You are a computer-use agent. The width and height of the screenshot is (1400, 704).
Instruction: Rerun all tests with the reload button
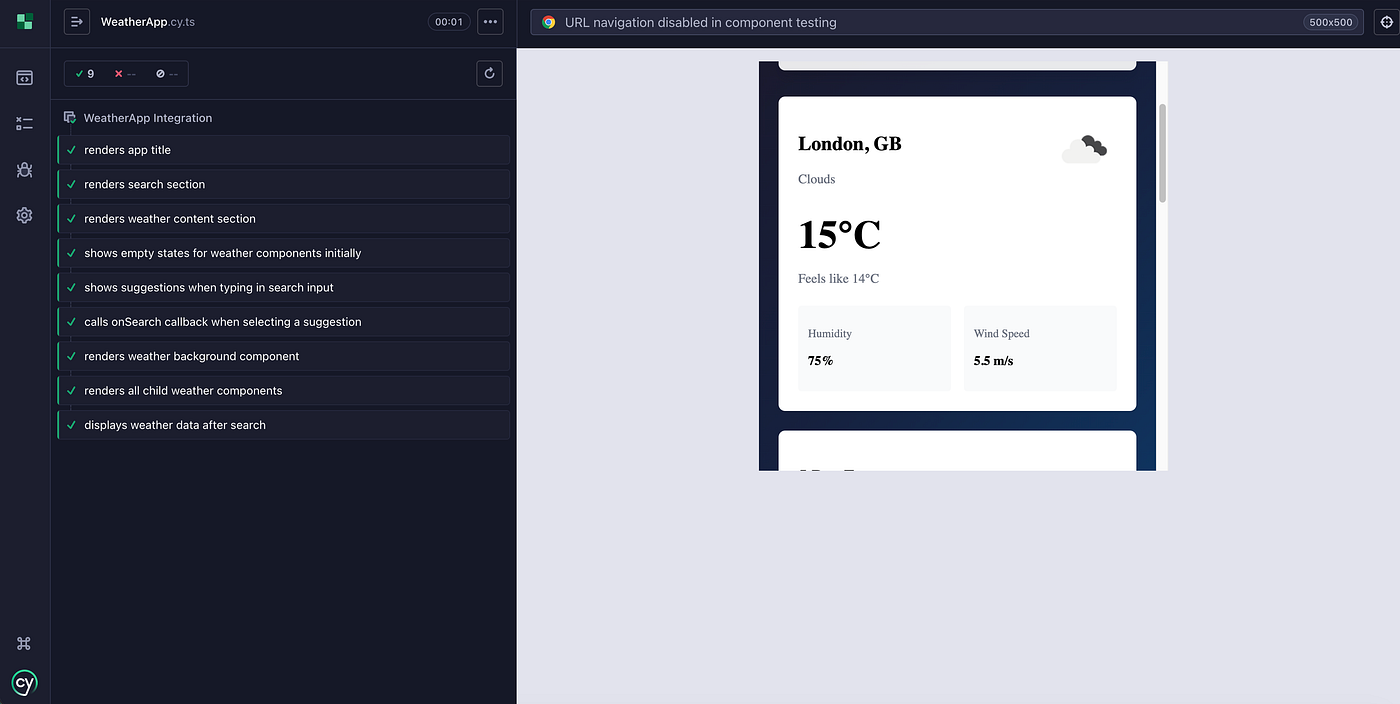(x=489, y=73)
